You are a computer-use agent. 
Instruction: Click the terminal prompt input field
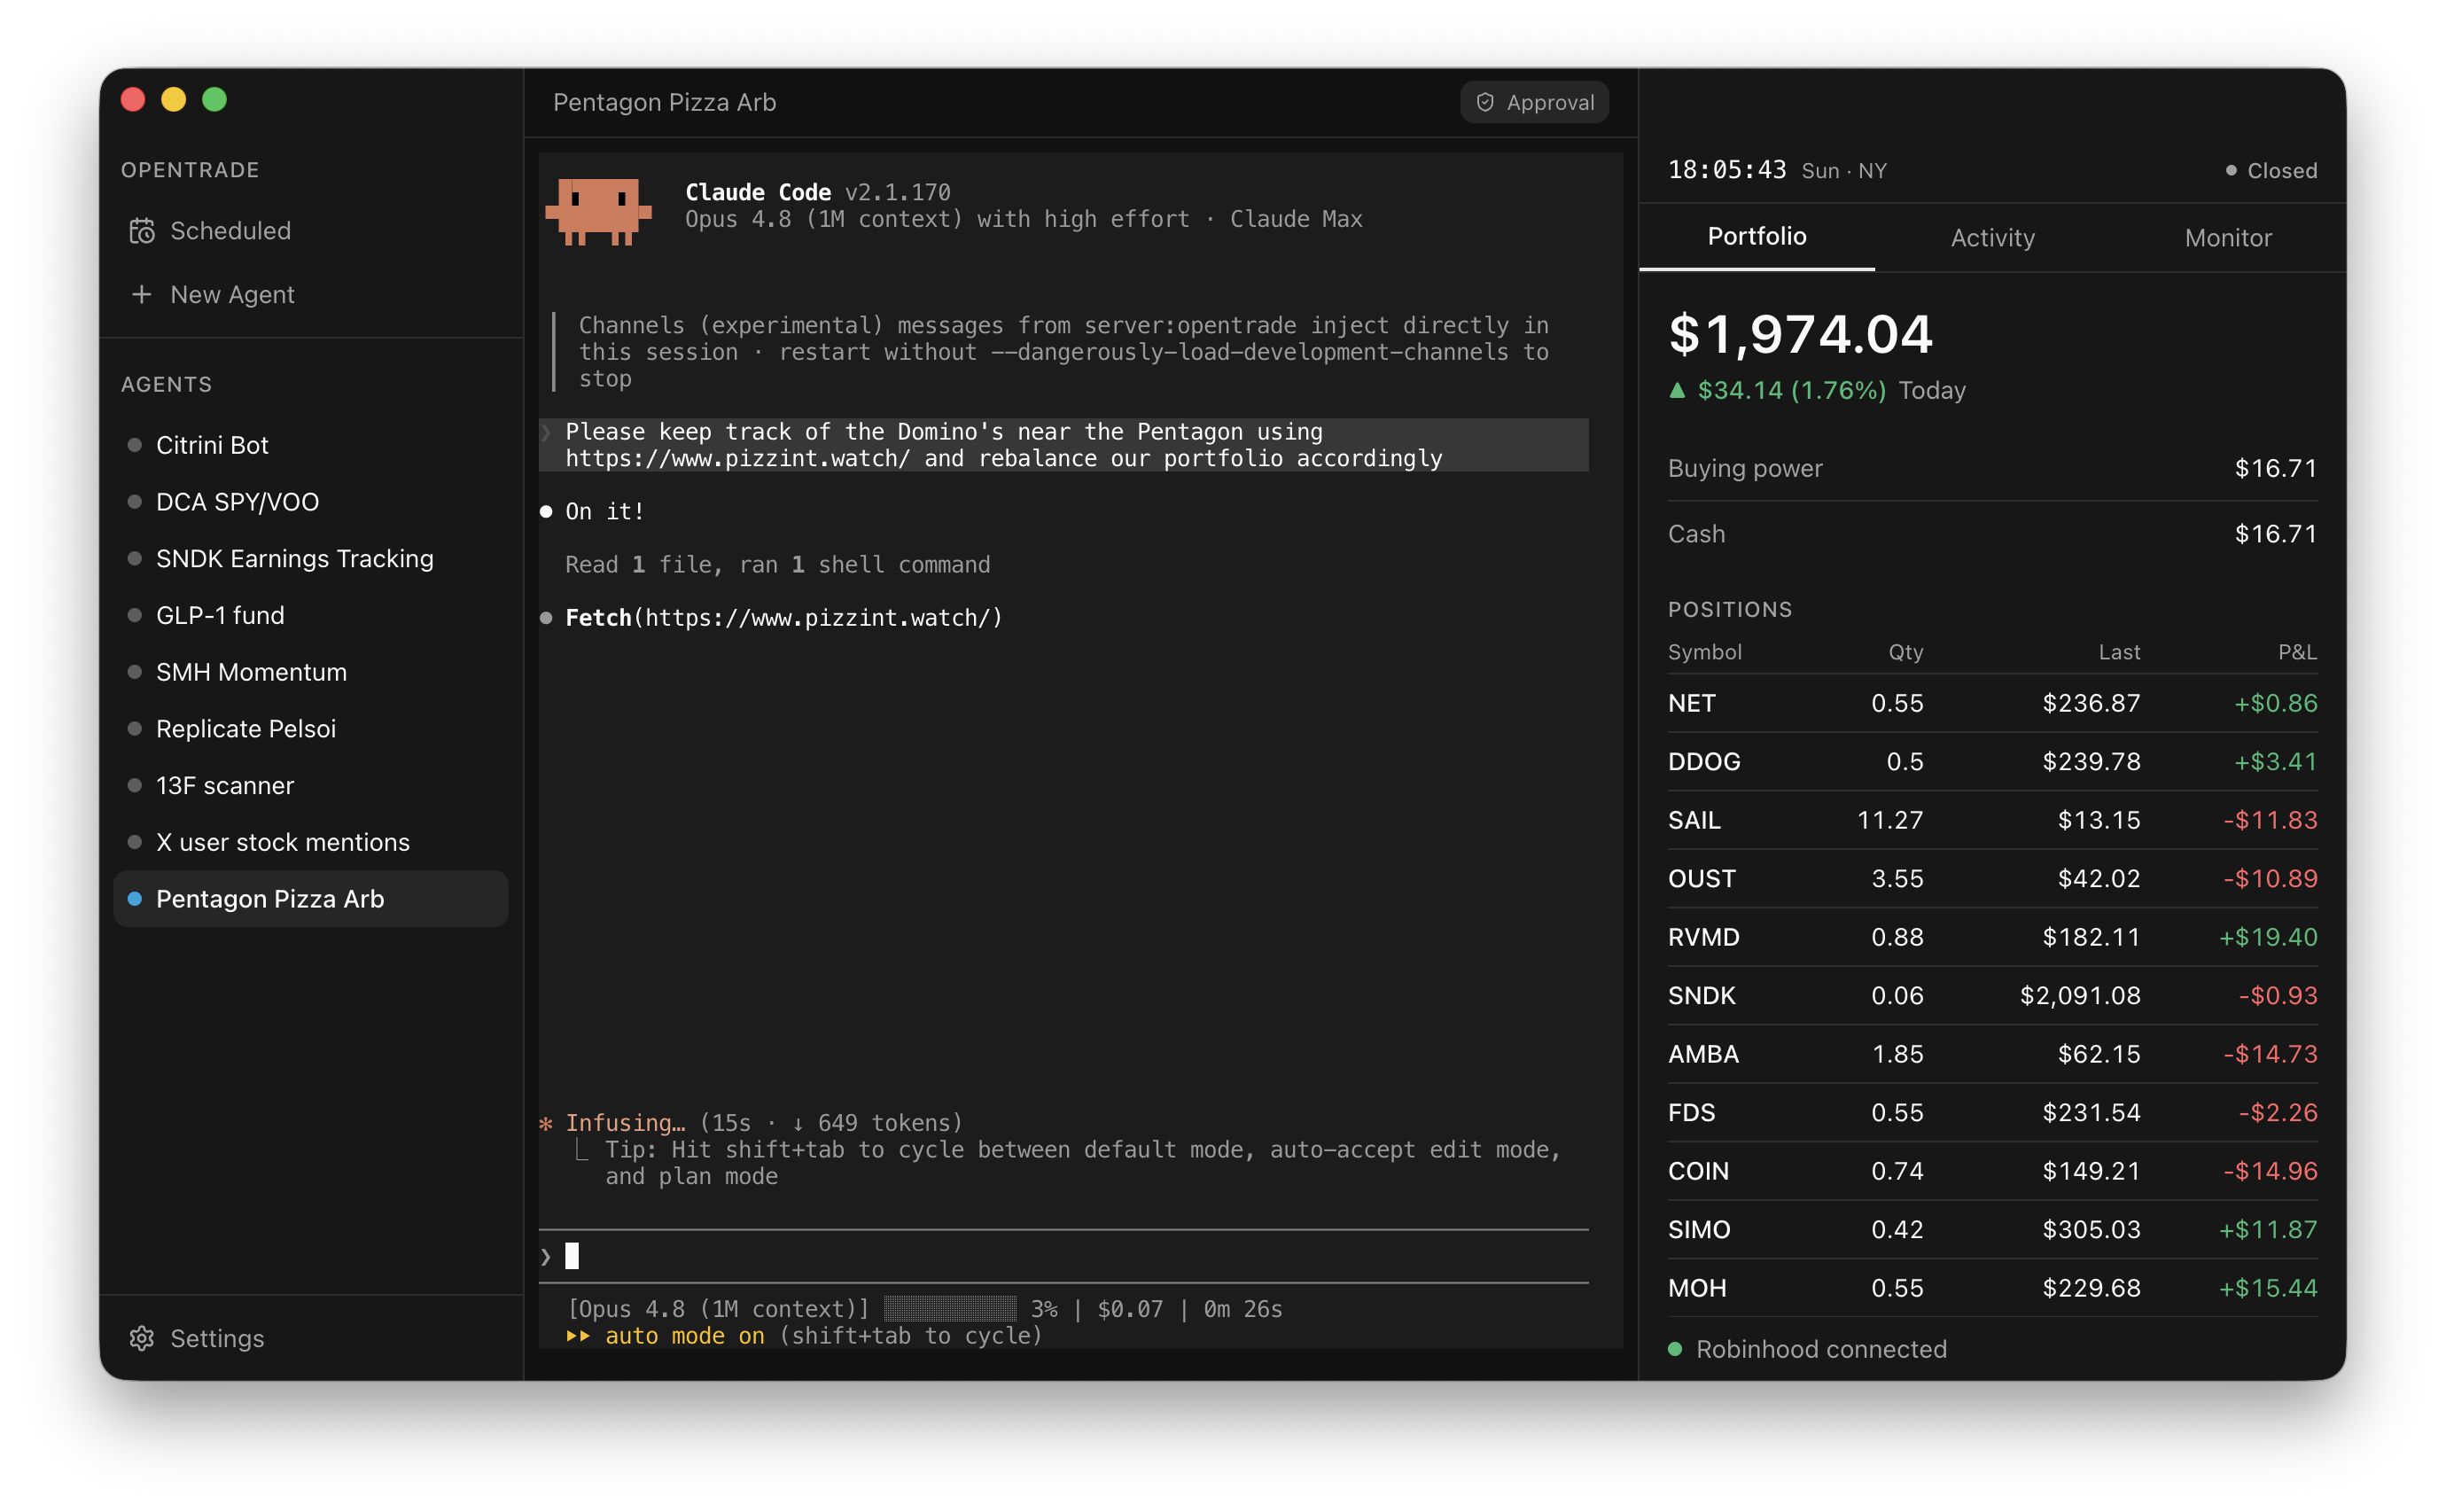pos(1063,1256)
